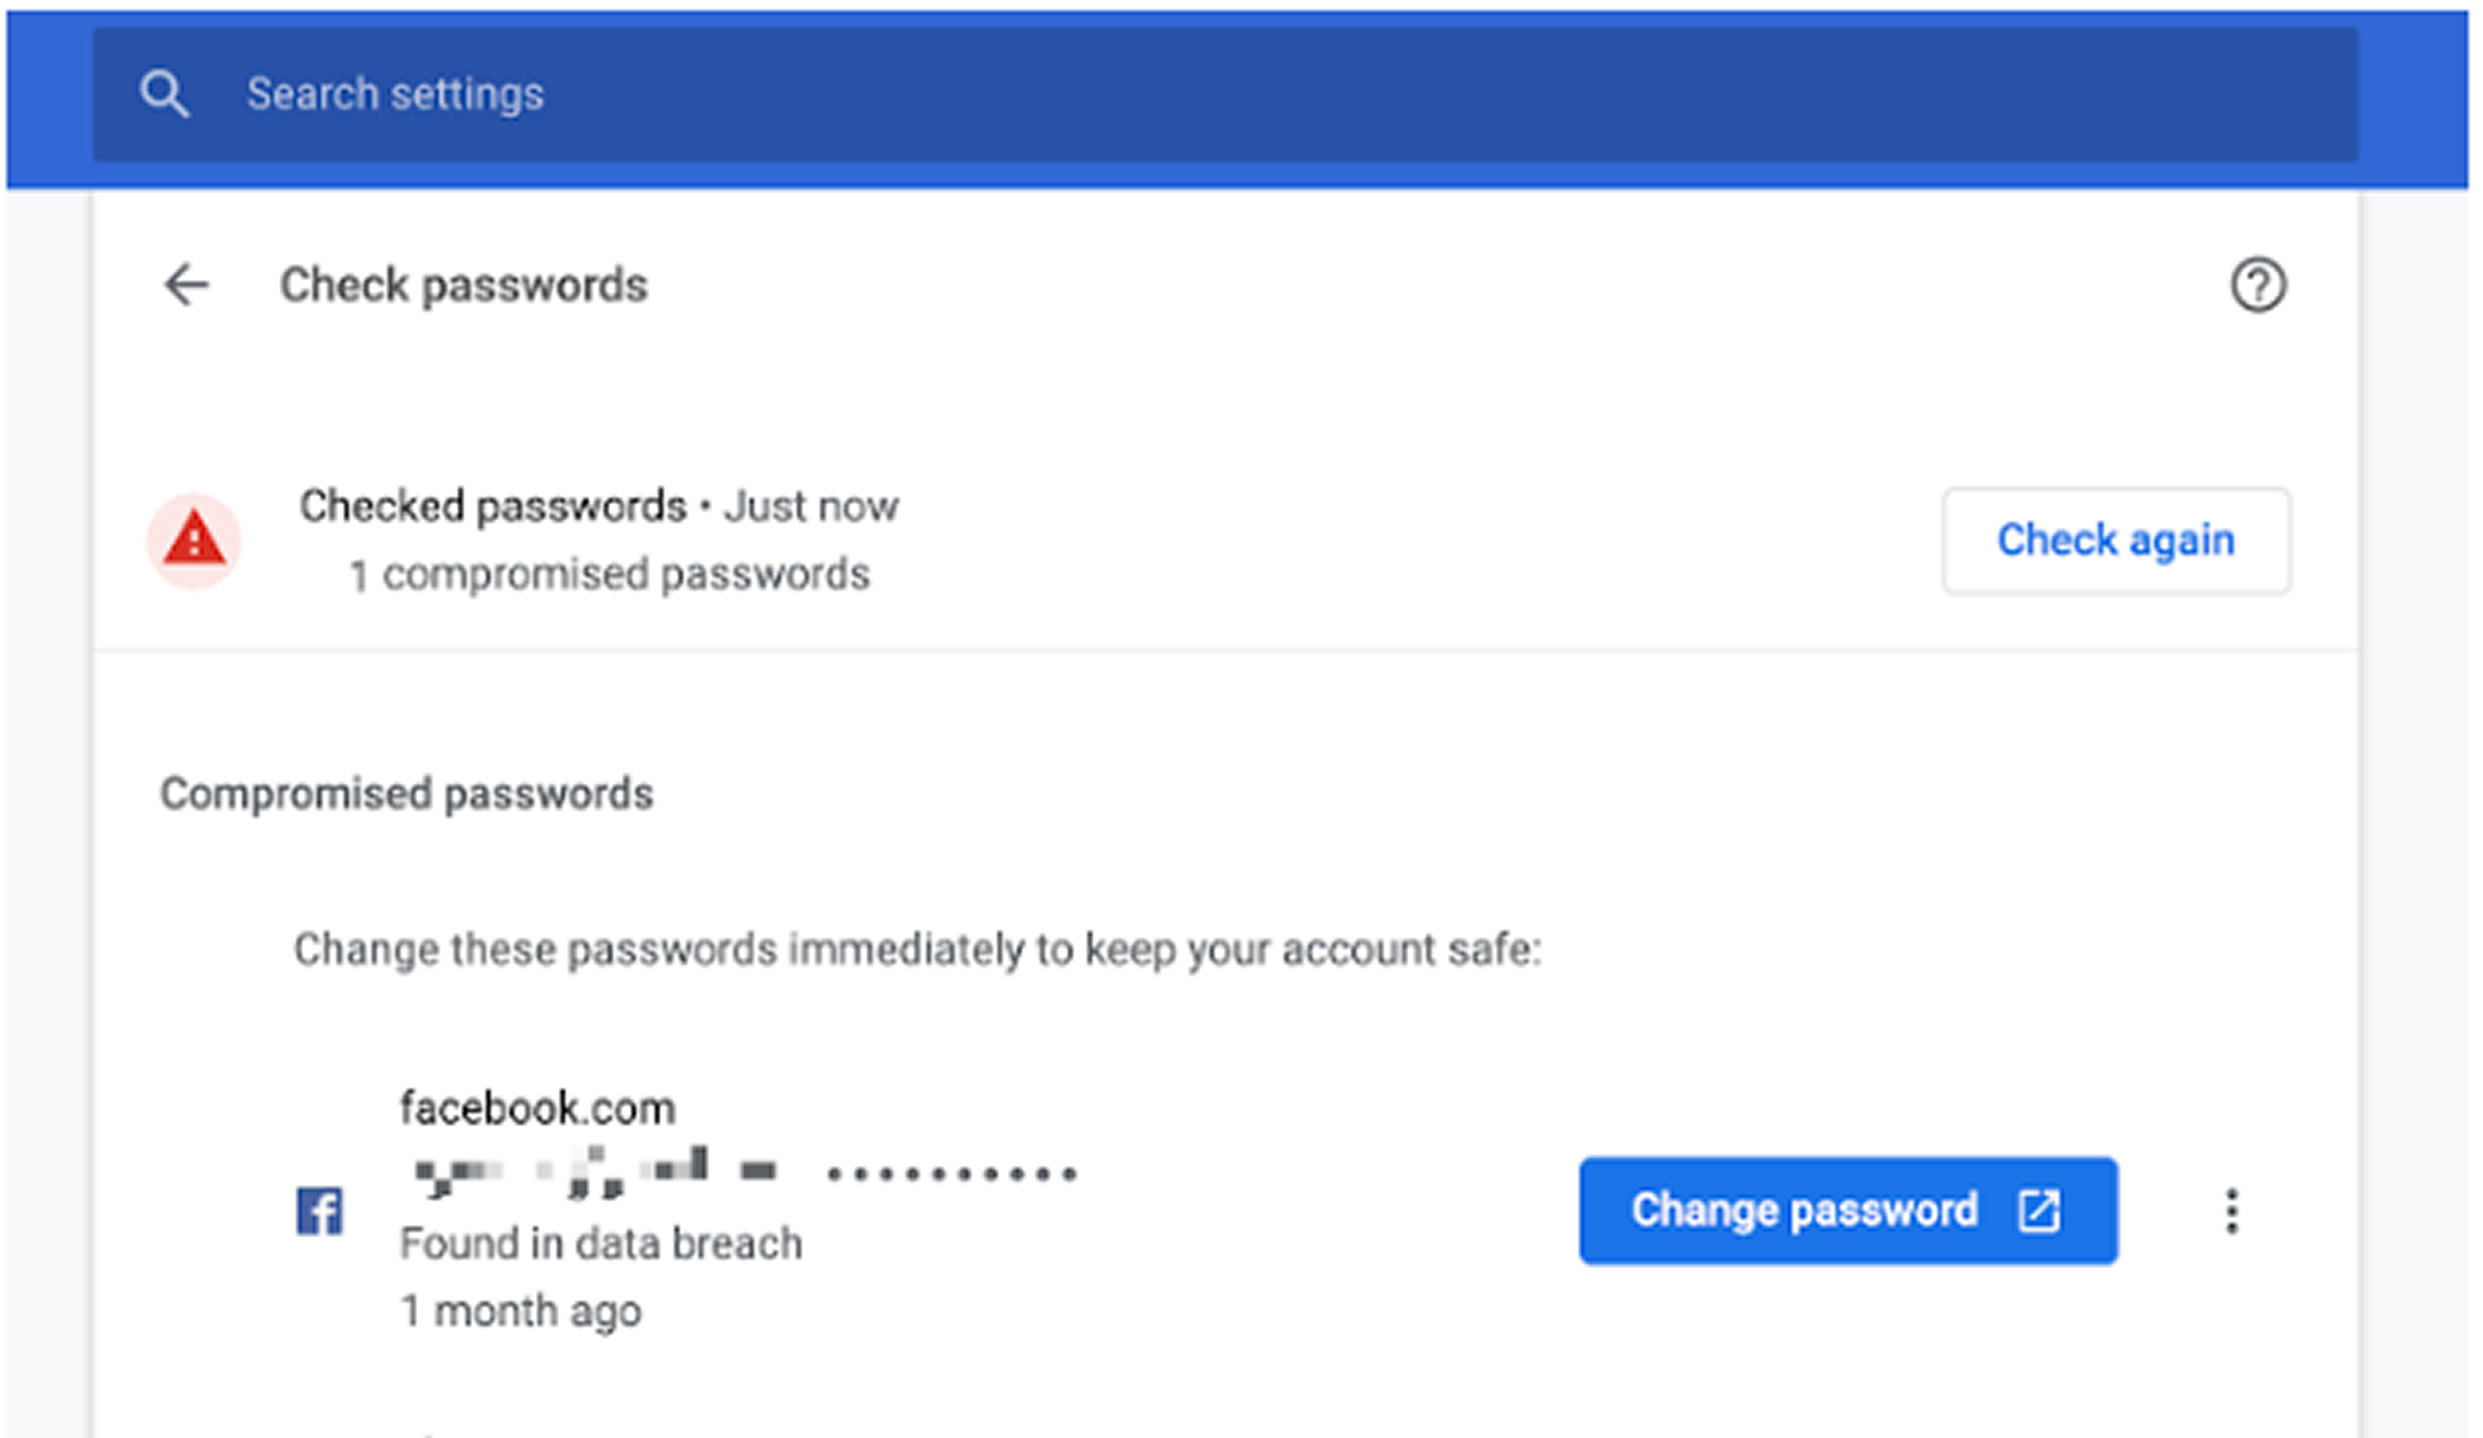This screenshot has height=1438, width=2483.
Task: Click the 'Change these passwords immediately' notice
Action: (918, 949)
